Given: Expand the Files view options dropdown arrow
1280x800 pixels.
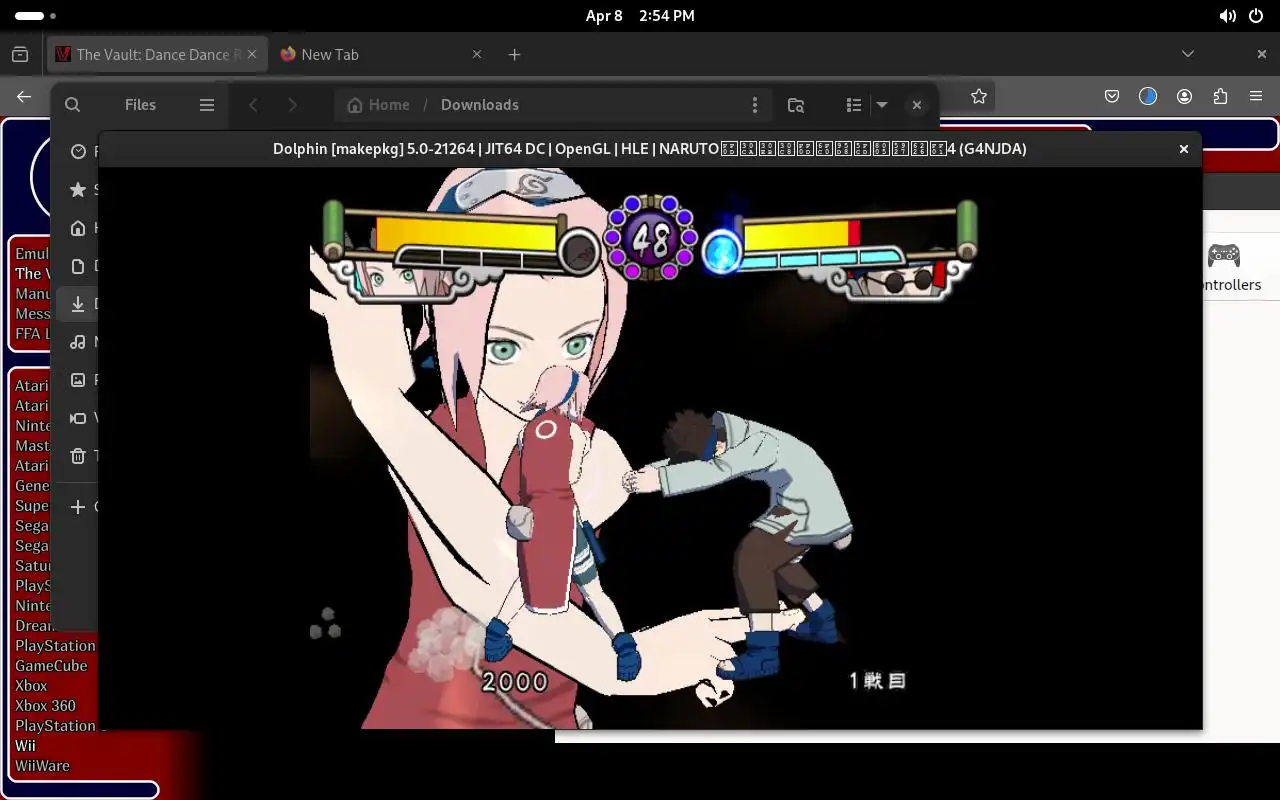Looking at the screenshot, I should coord(882,105).
